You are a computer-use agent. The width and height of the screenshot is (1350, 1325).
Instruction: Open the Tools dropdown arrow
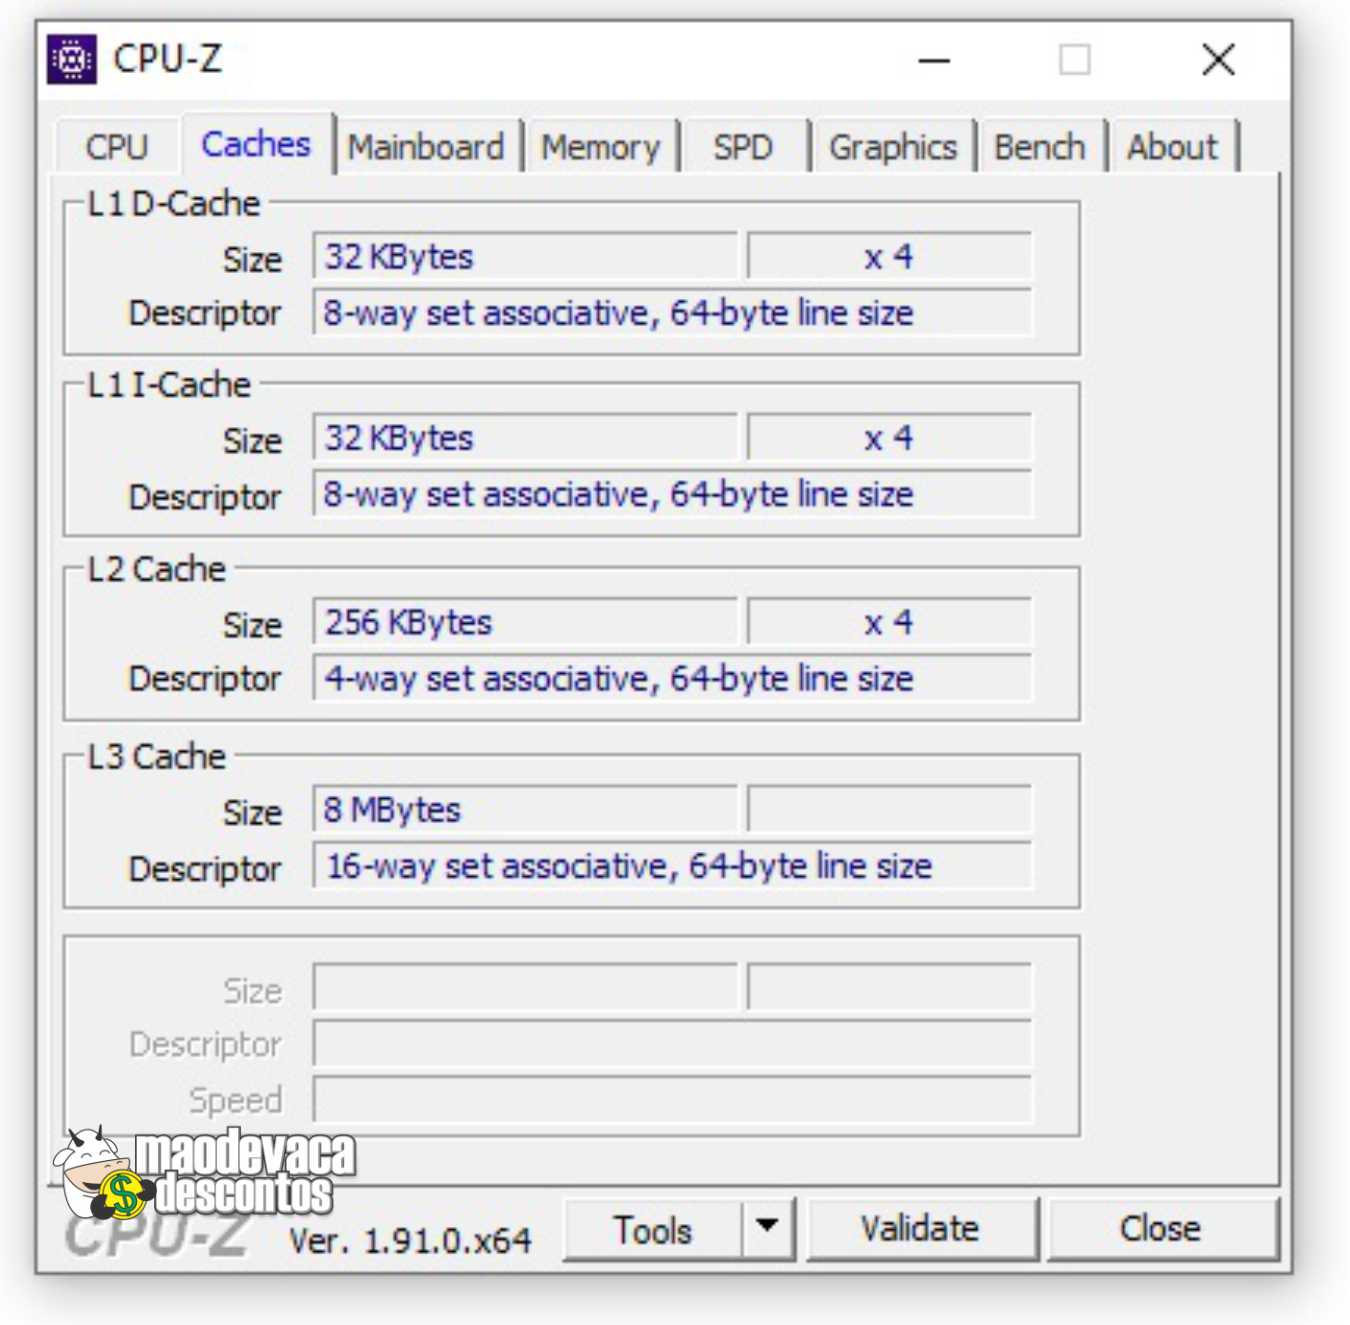pyautogui.click(x=767, y=1227)
